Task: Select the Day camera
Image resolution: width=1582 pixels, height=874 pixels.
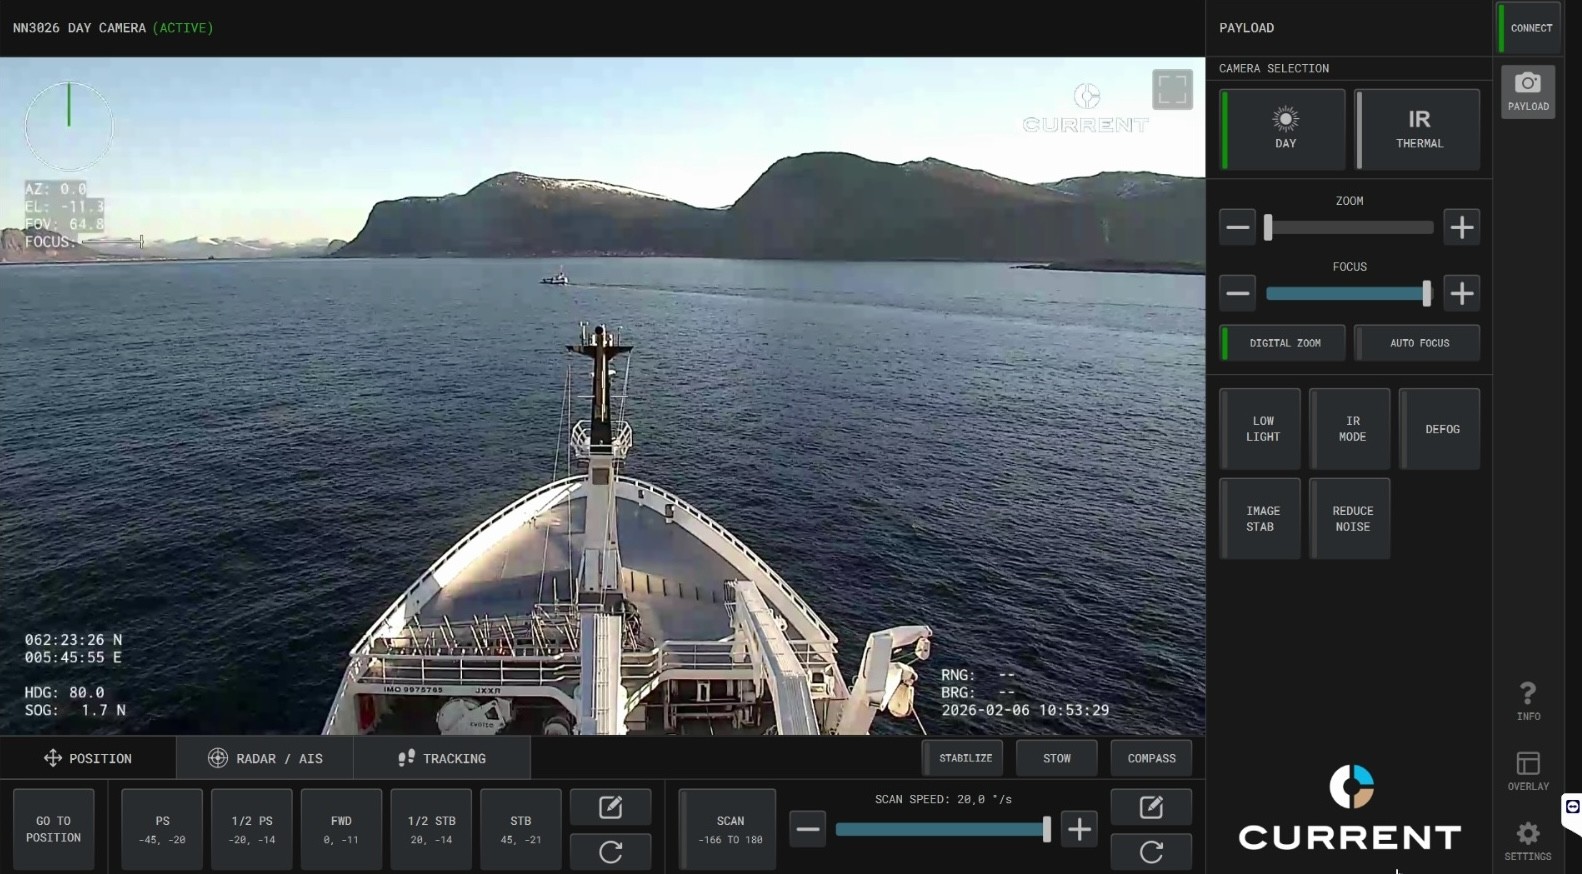Action: pos(1283,129)
